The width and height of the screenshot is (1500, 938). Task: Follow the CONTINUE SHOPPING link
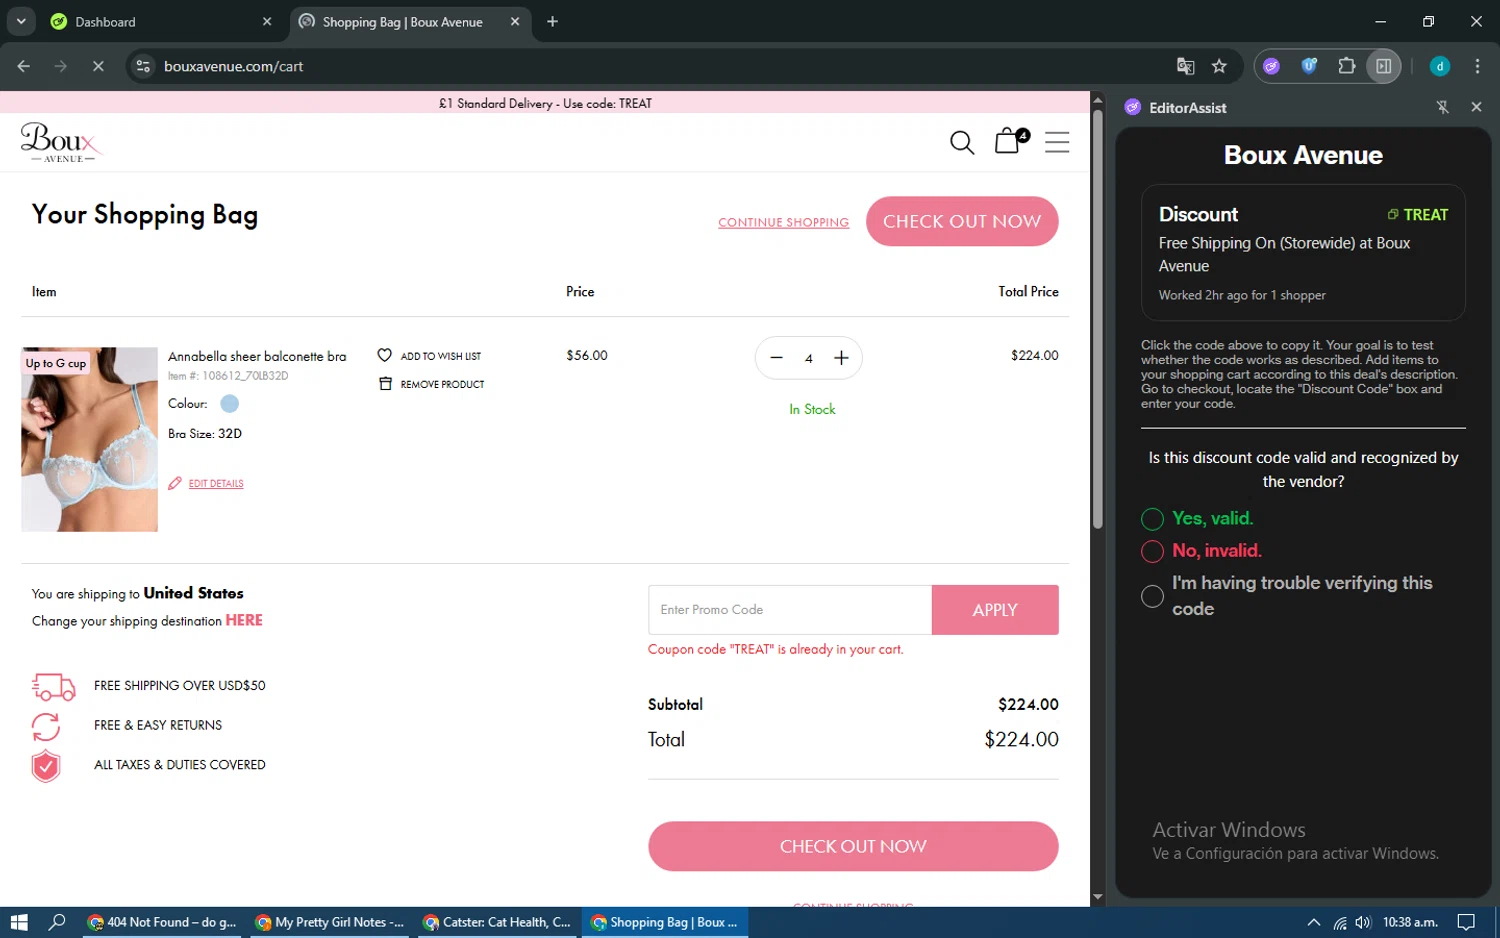point(783,222)
